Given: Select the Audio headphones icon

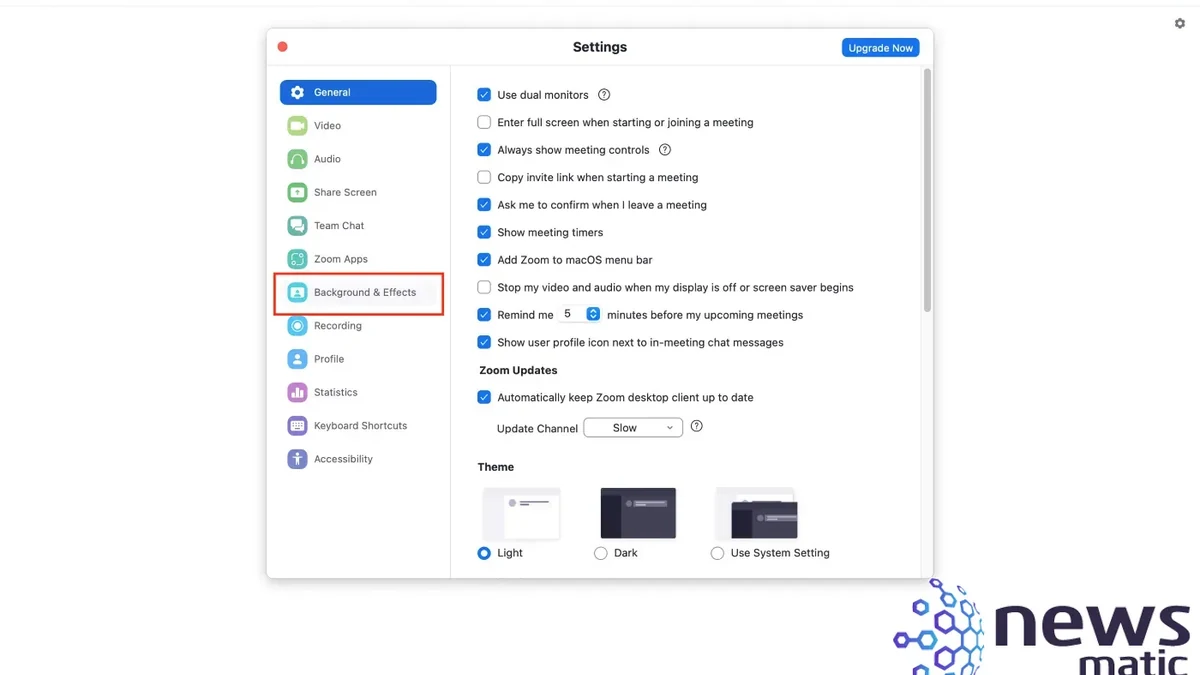Looking at the screenshot, I should tap(297, 159).
